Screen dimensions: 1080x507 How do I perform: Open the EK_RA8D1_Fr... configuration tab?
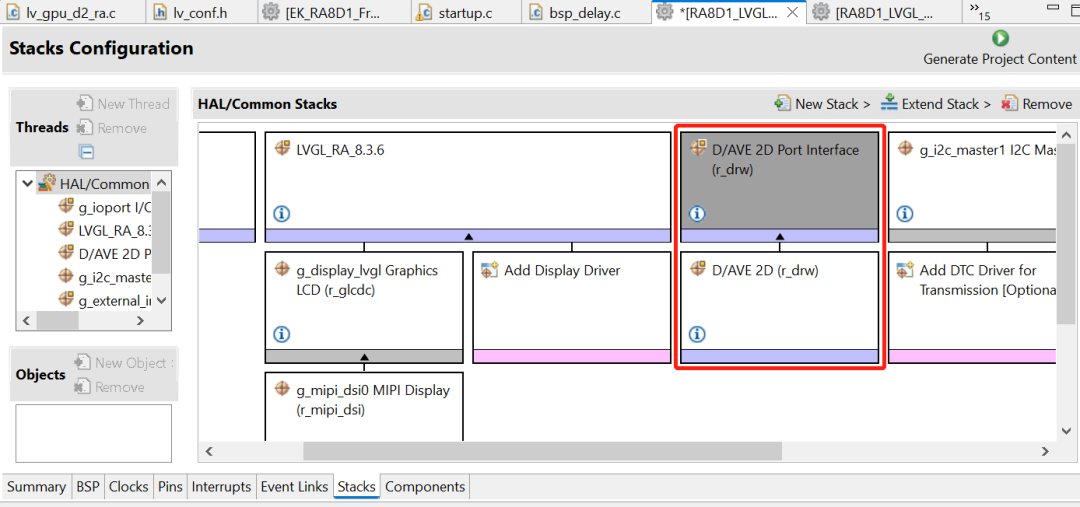[x=334, y=12]
